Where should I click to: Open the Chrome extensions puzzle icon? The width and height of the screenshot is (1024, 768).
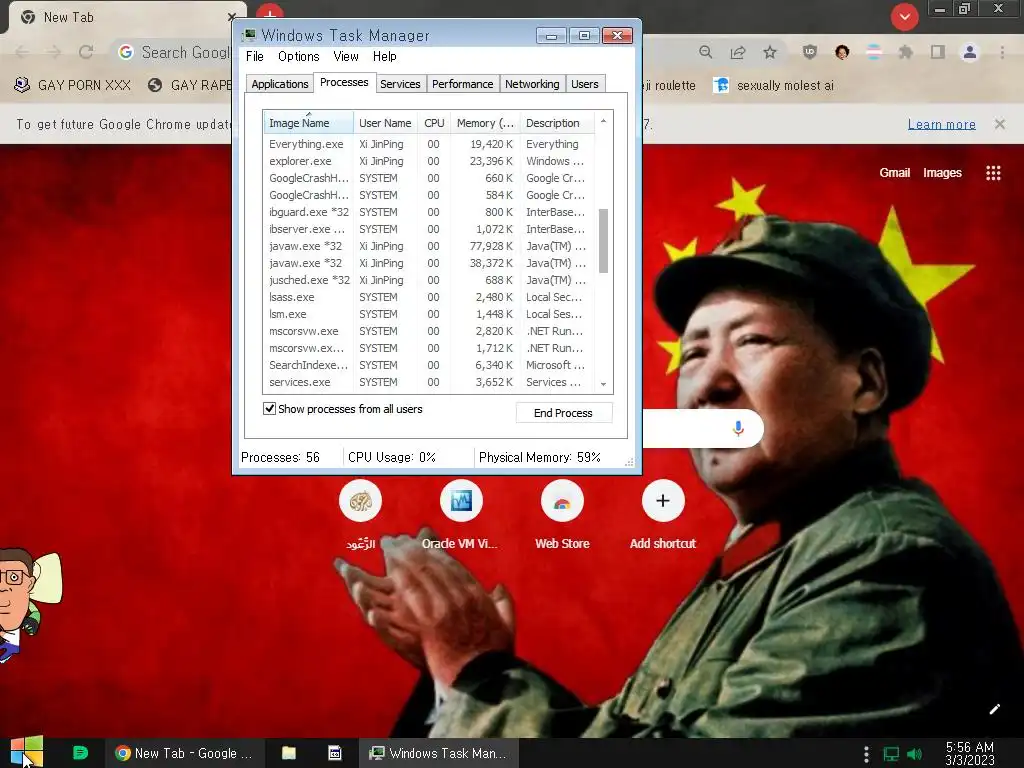click(x=906, y=52)
